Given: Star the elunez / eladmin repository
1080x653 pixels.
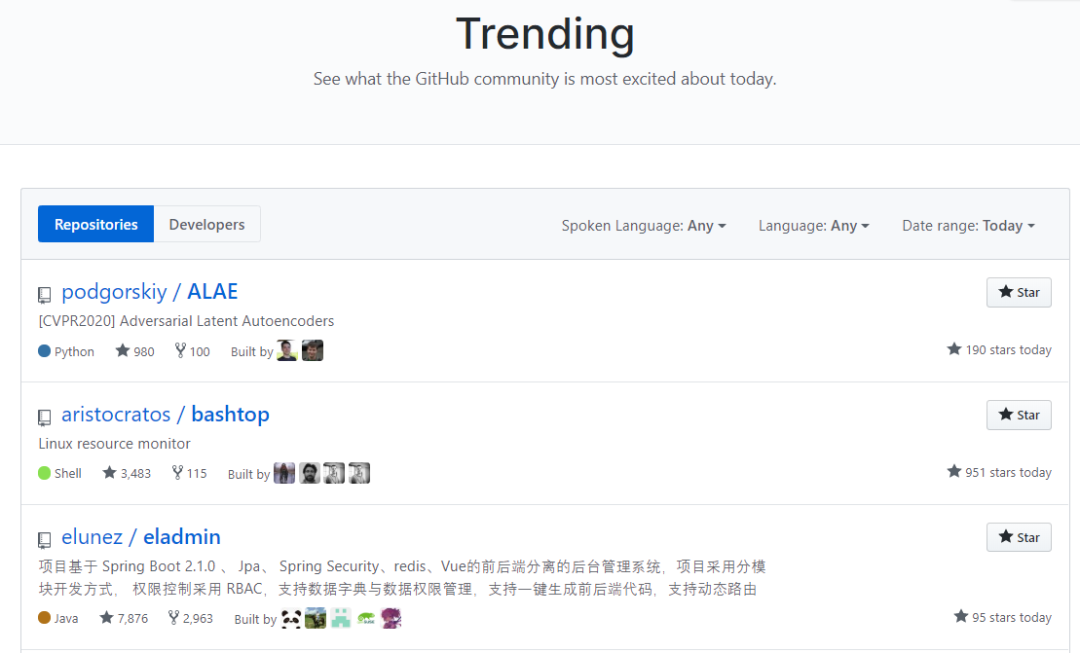Looking at the screenshot, I should point(1019,537).
